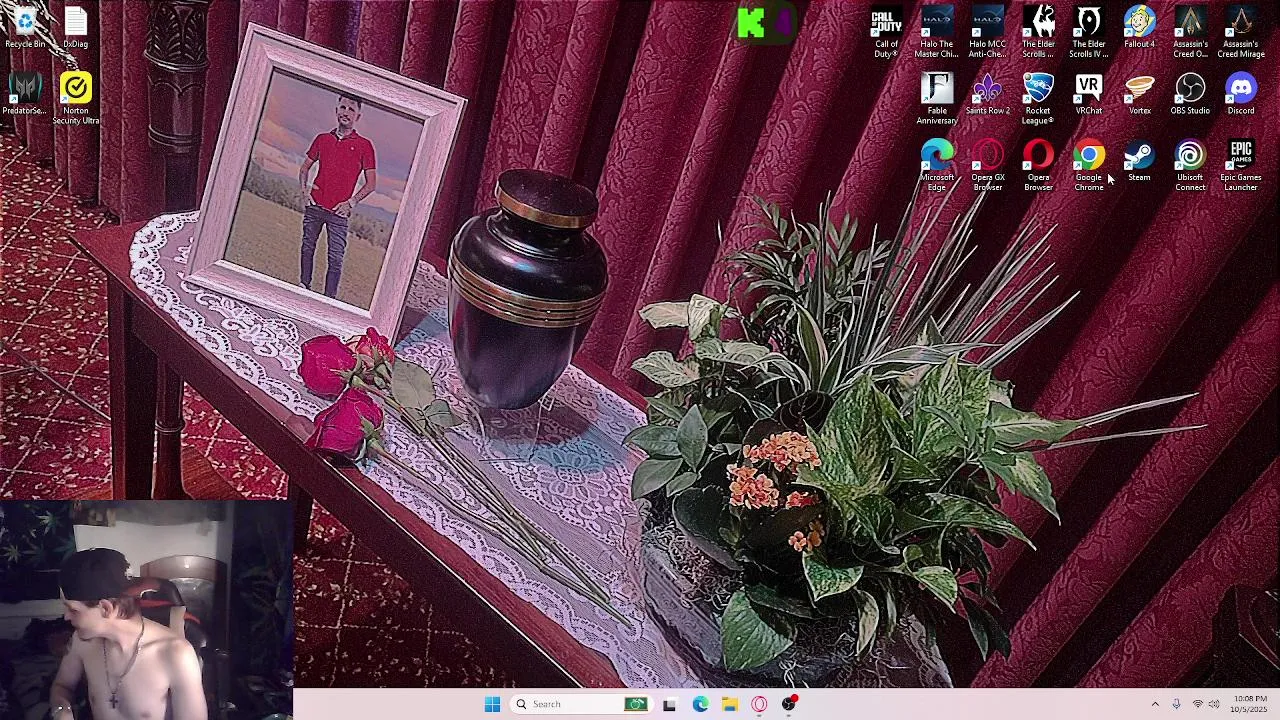Open the Opera Browser desktop icon
This screenshot has width=1280, height=720.
(1038, 166)
